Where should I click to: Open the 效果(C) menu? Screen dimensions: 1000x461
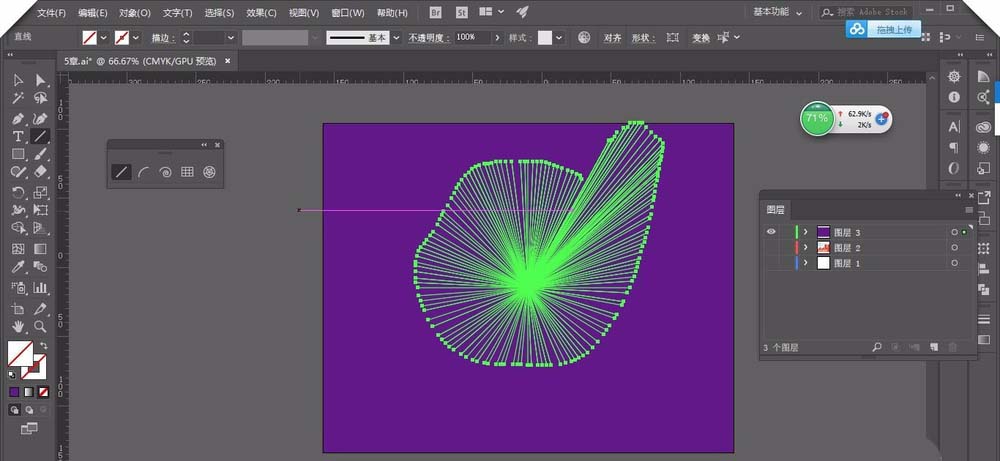pos(262,13)
